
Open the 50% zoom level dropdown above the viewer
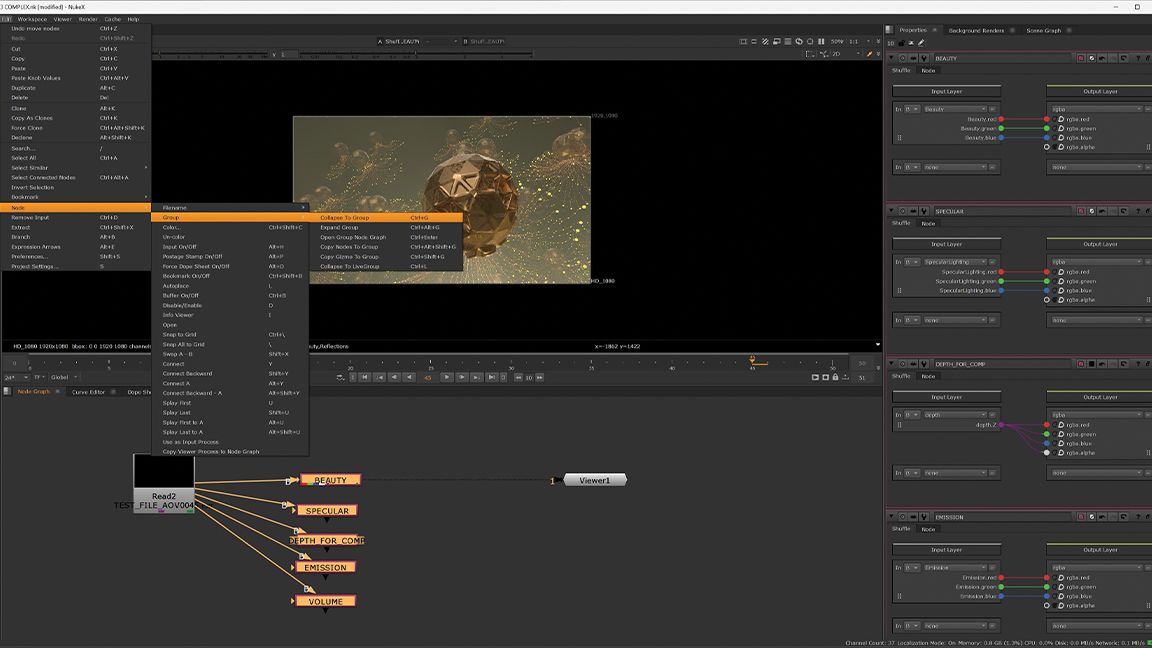pos(840,41)
